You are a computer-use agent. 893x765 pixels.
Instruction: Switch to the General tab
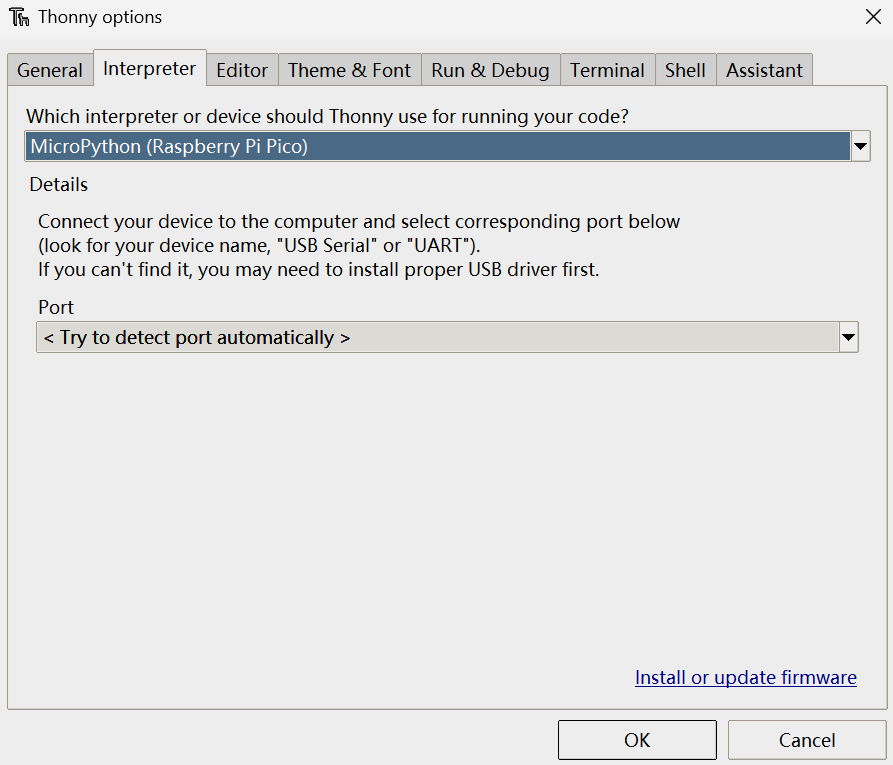50,70
